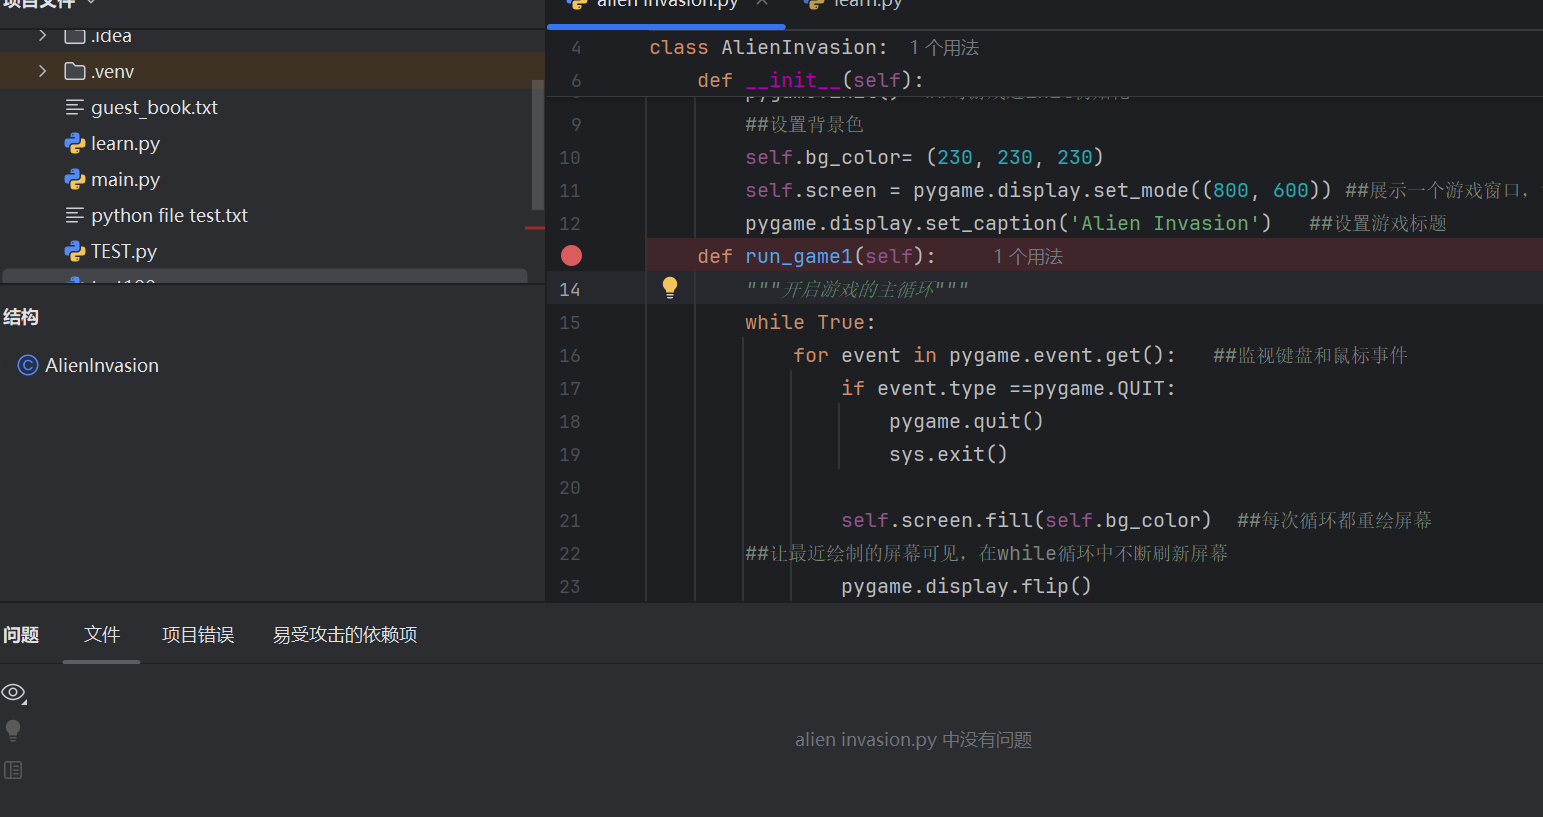Click the lightbulb icon in Problems panel toolbar
This screenshot has height=817, width=1543.
13,729
